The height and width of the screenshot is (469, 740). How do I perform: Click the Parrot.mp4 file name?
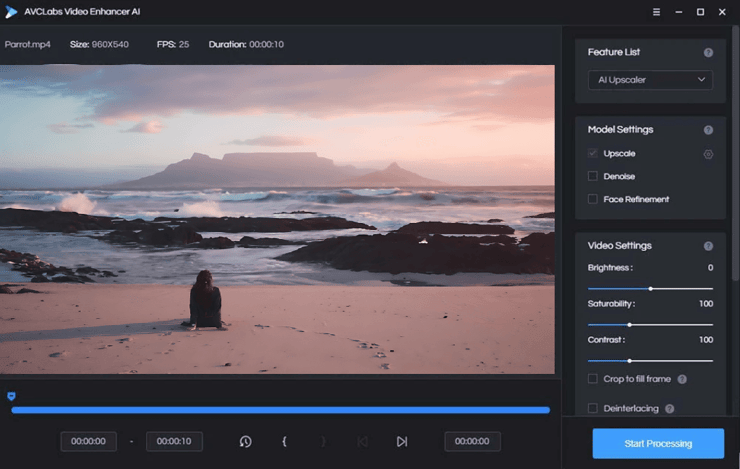click(x=27, y=44)
